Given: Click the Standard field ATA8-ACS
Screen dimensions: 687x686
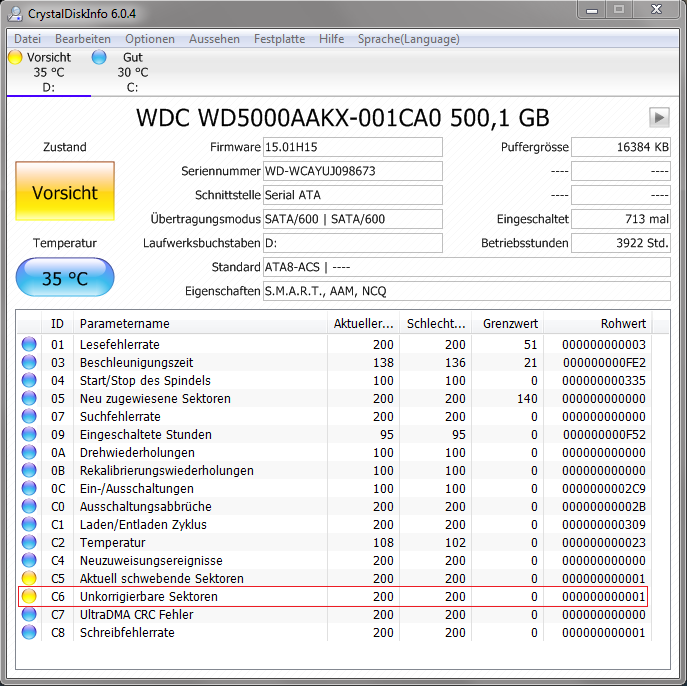Looking at the screenshot, I should coord(467,267).
